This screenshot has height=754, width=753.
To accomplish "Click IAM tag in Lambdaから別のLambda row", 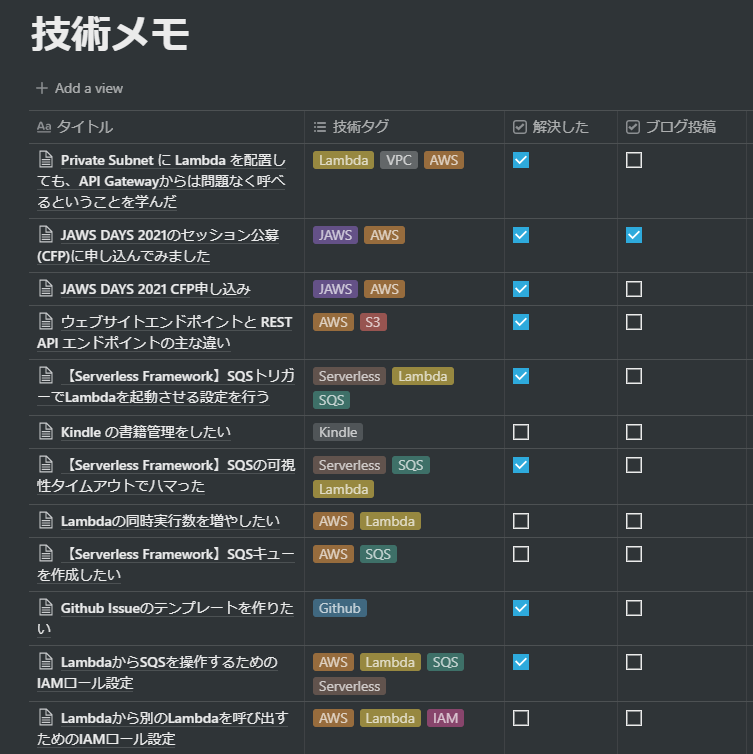I will click(x=445, y=718).
